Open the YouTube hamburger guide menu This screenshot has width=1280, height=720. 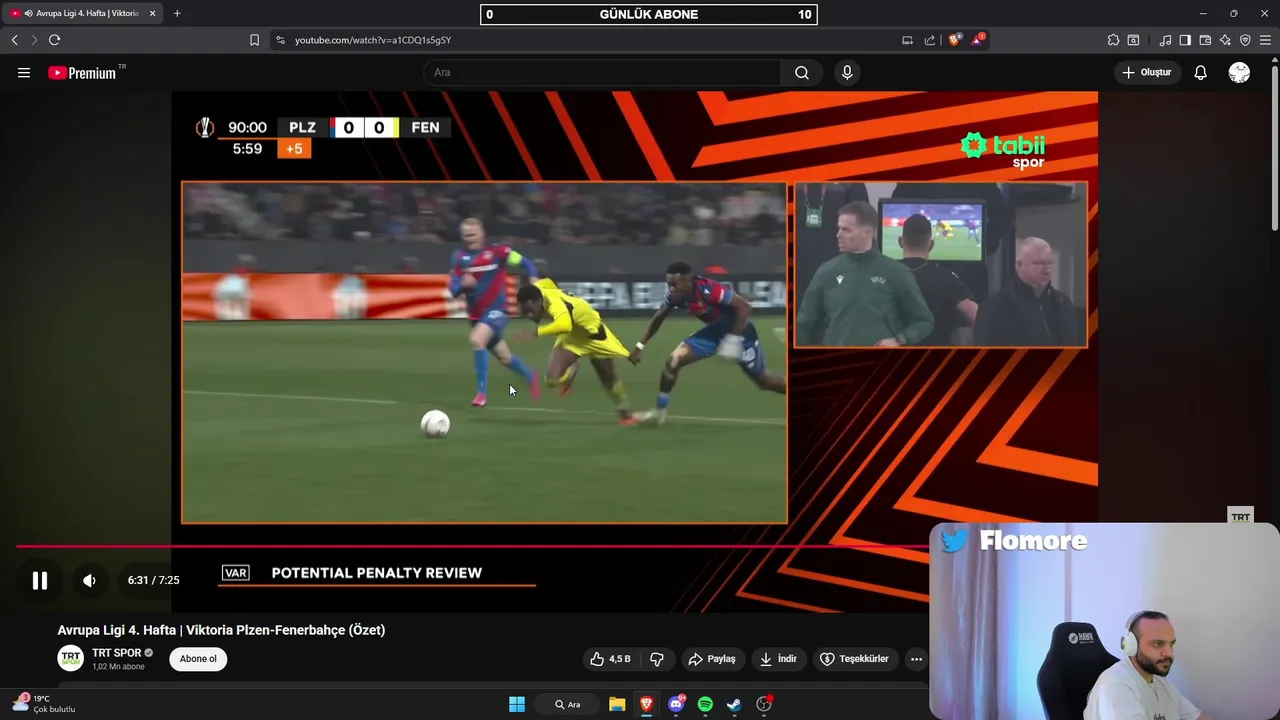(x=24, y=72)
